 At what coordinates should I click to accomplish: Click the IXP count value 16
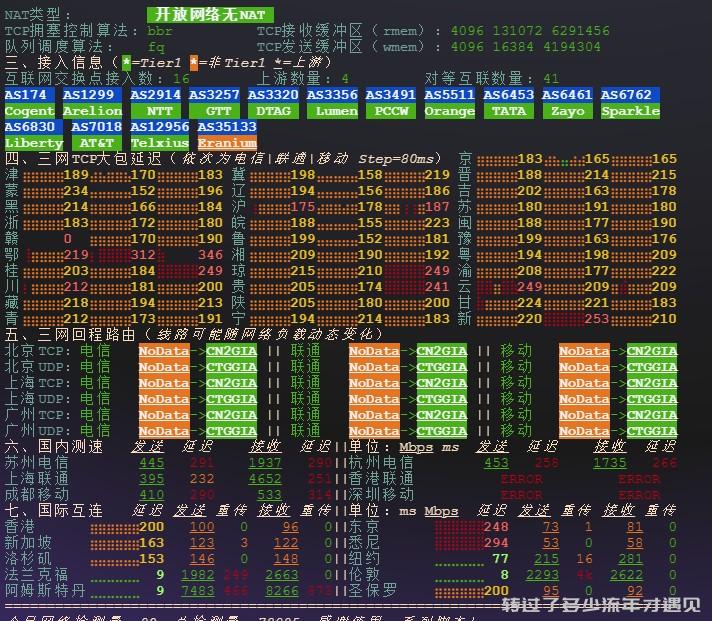point(181,79)
